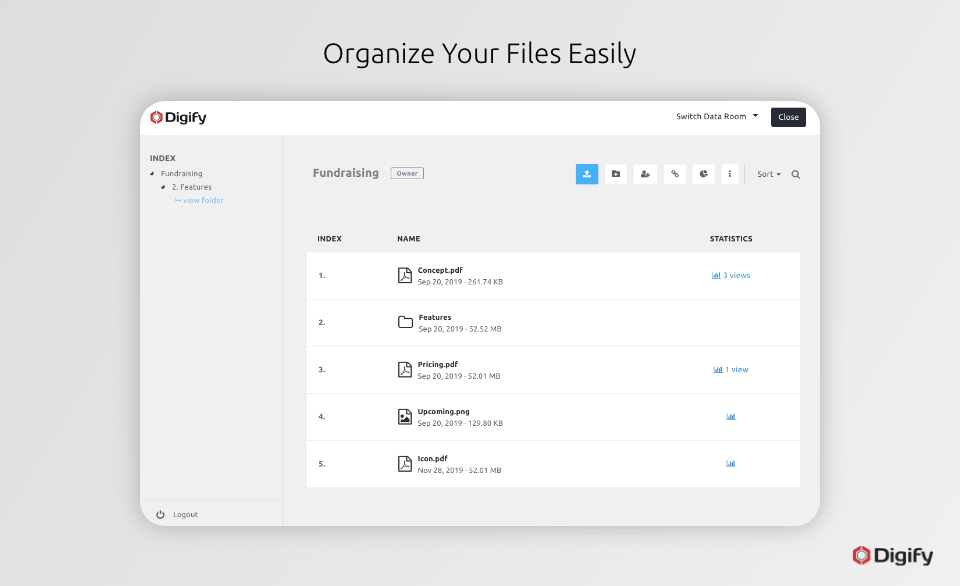Open the Sort dropdown

click(767, 173)
